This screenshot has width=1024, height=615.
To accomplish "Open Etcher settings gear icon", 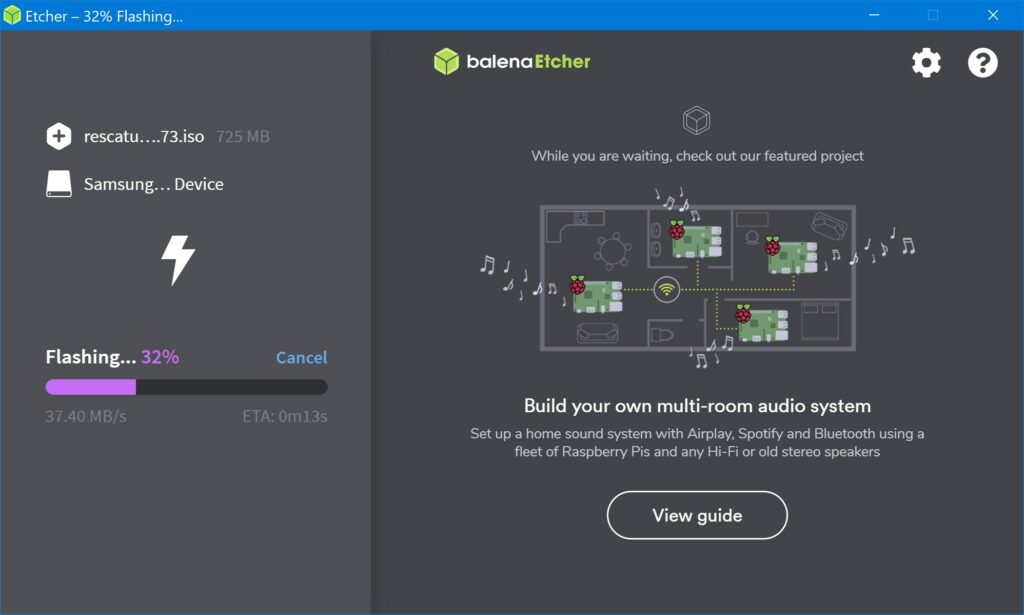I will 926,63.
